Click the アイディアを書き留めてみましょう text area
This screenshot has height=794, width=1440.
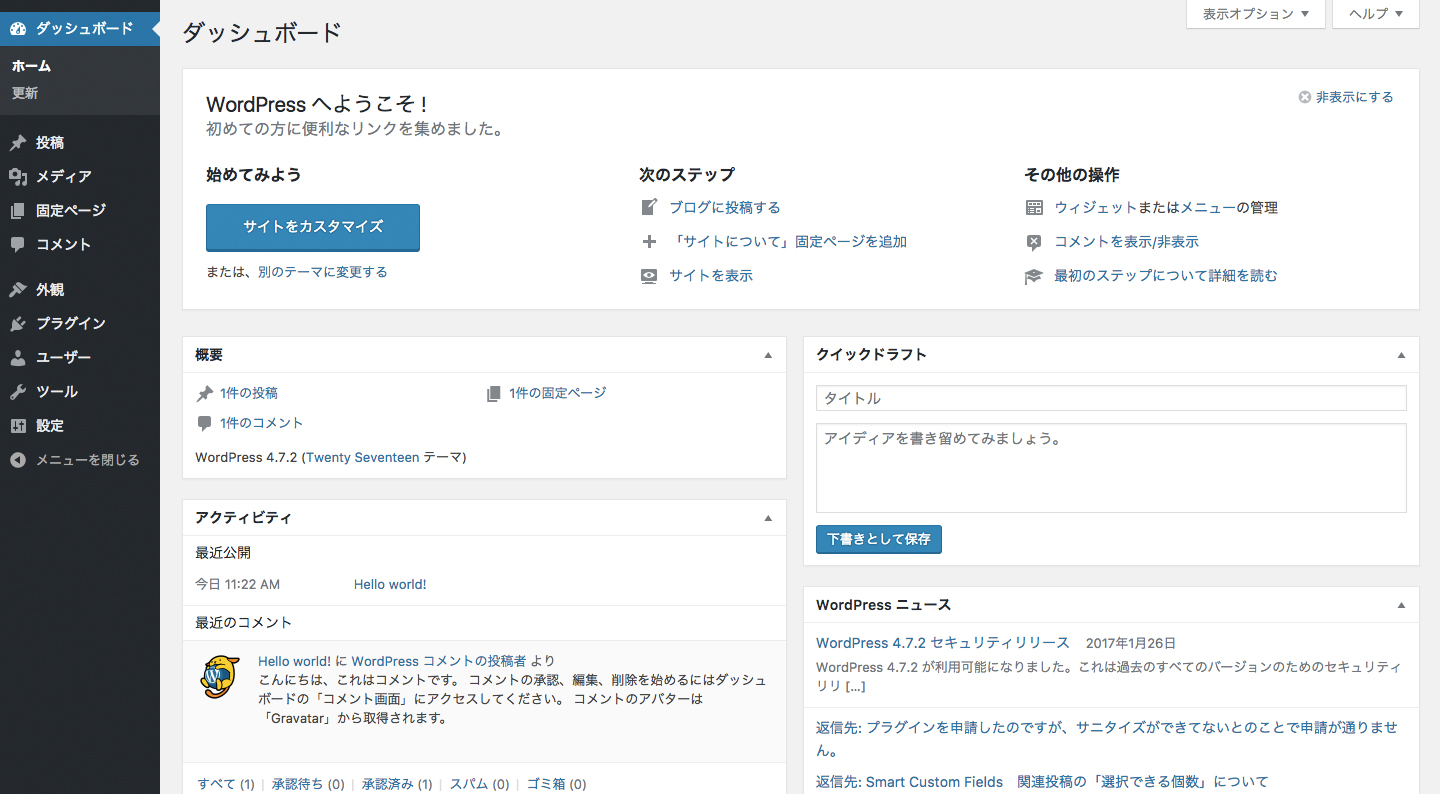coord(1111,468)
